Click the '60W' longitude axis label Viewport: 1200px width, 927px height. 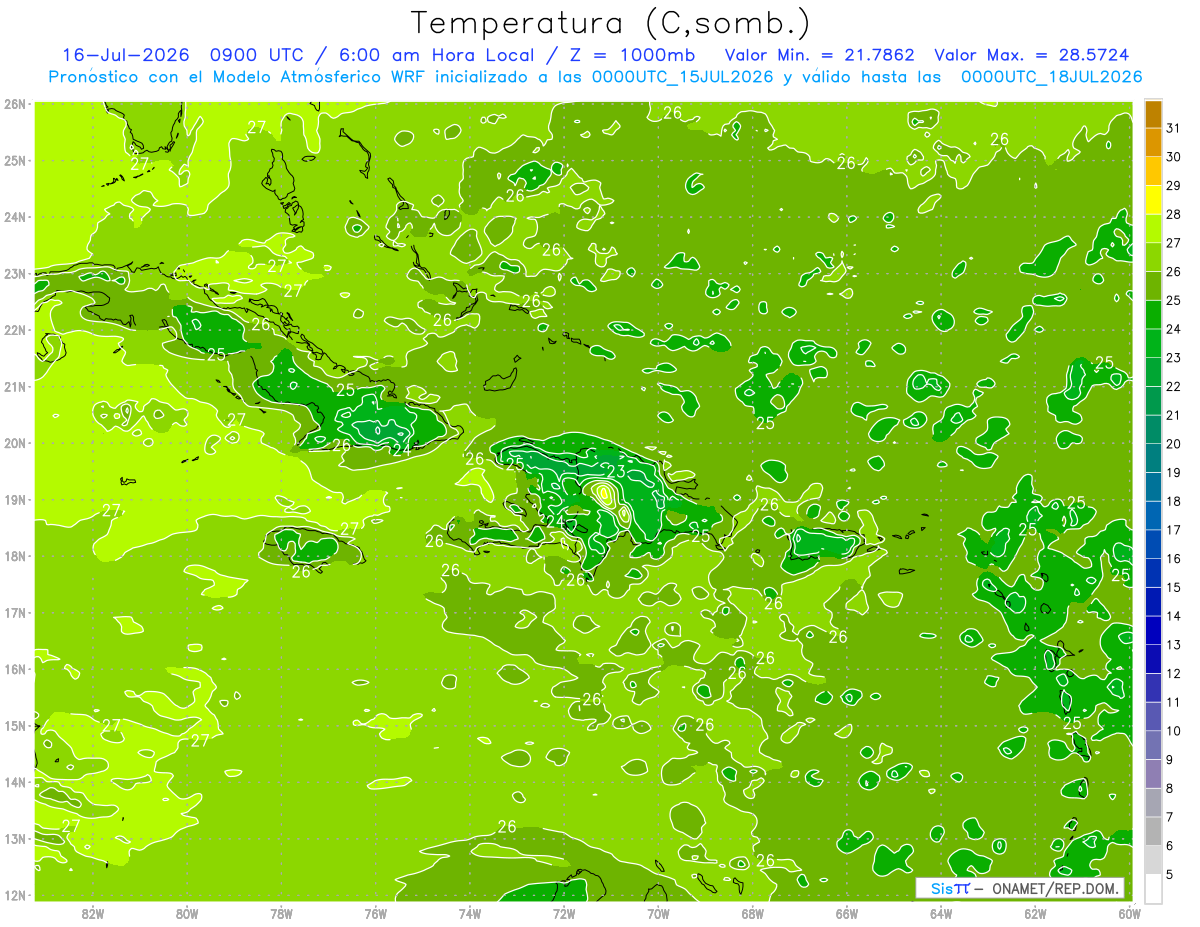(x=1129, y=912)
